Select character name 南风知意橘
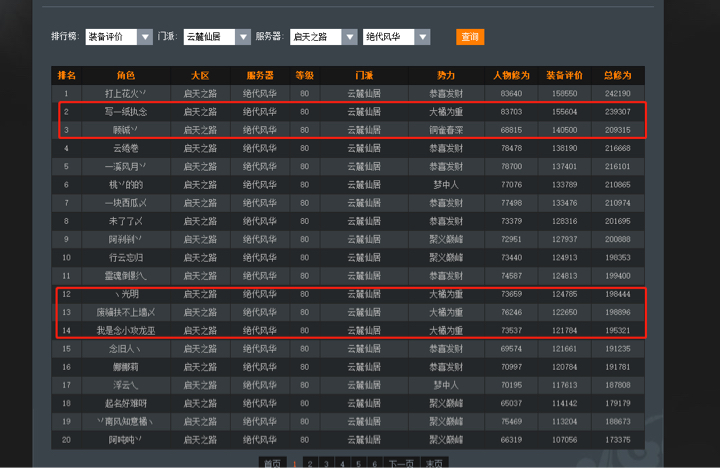Viewport: 720px width, 468px height. (125, 422)
